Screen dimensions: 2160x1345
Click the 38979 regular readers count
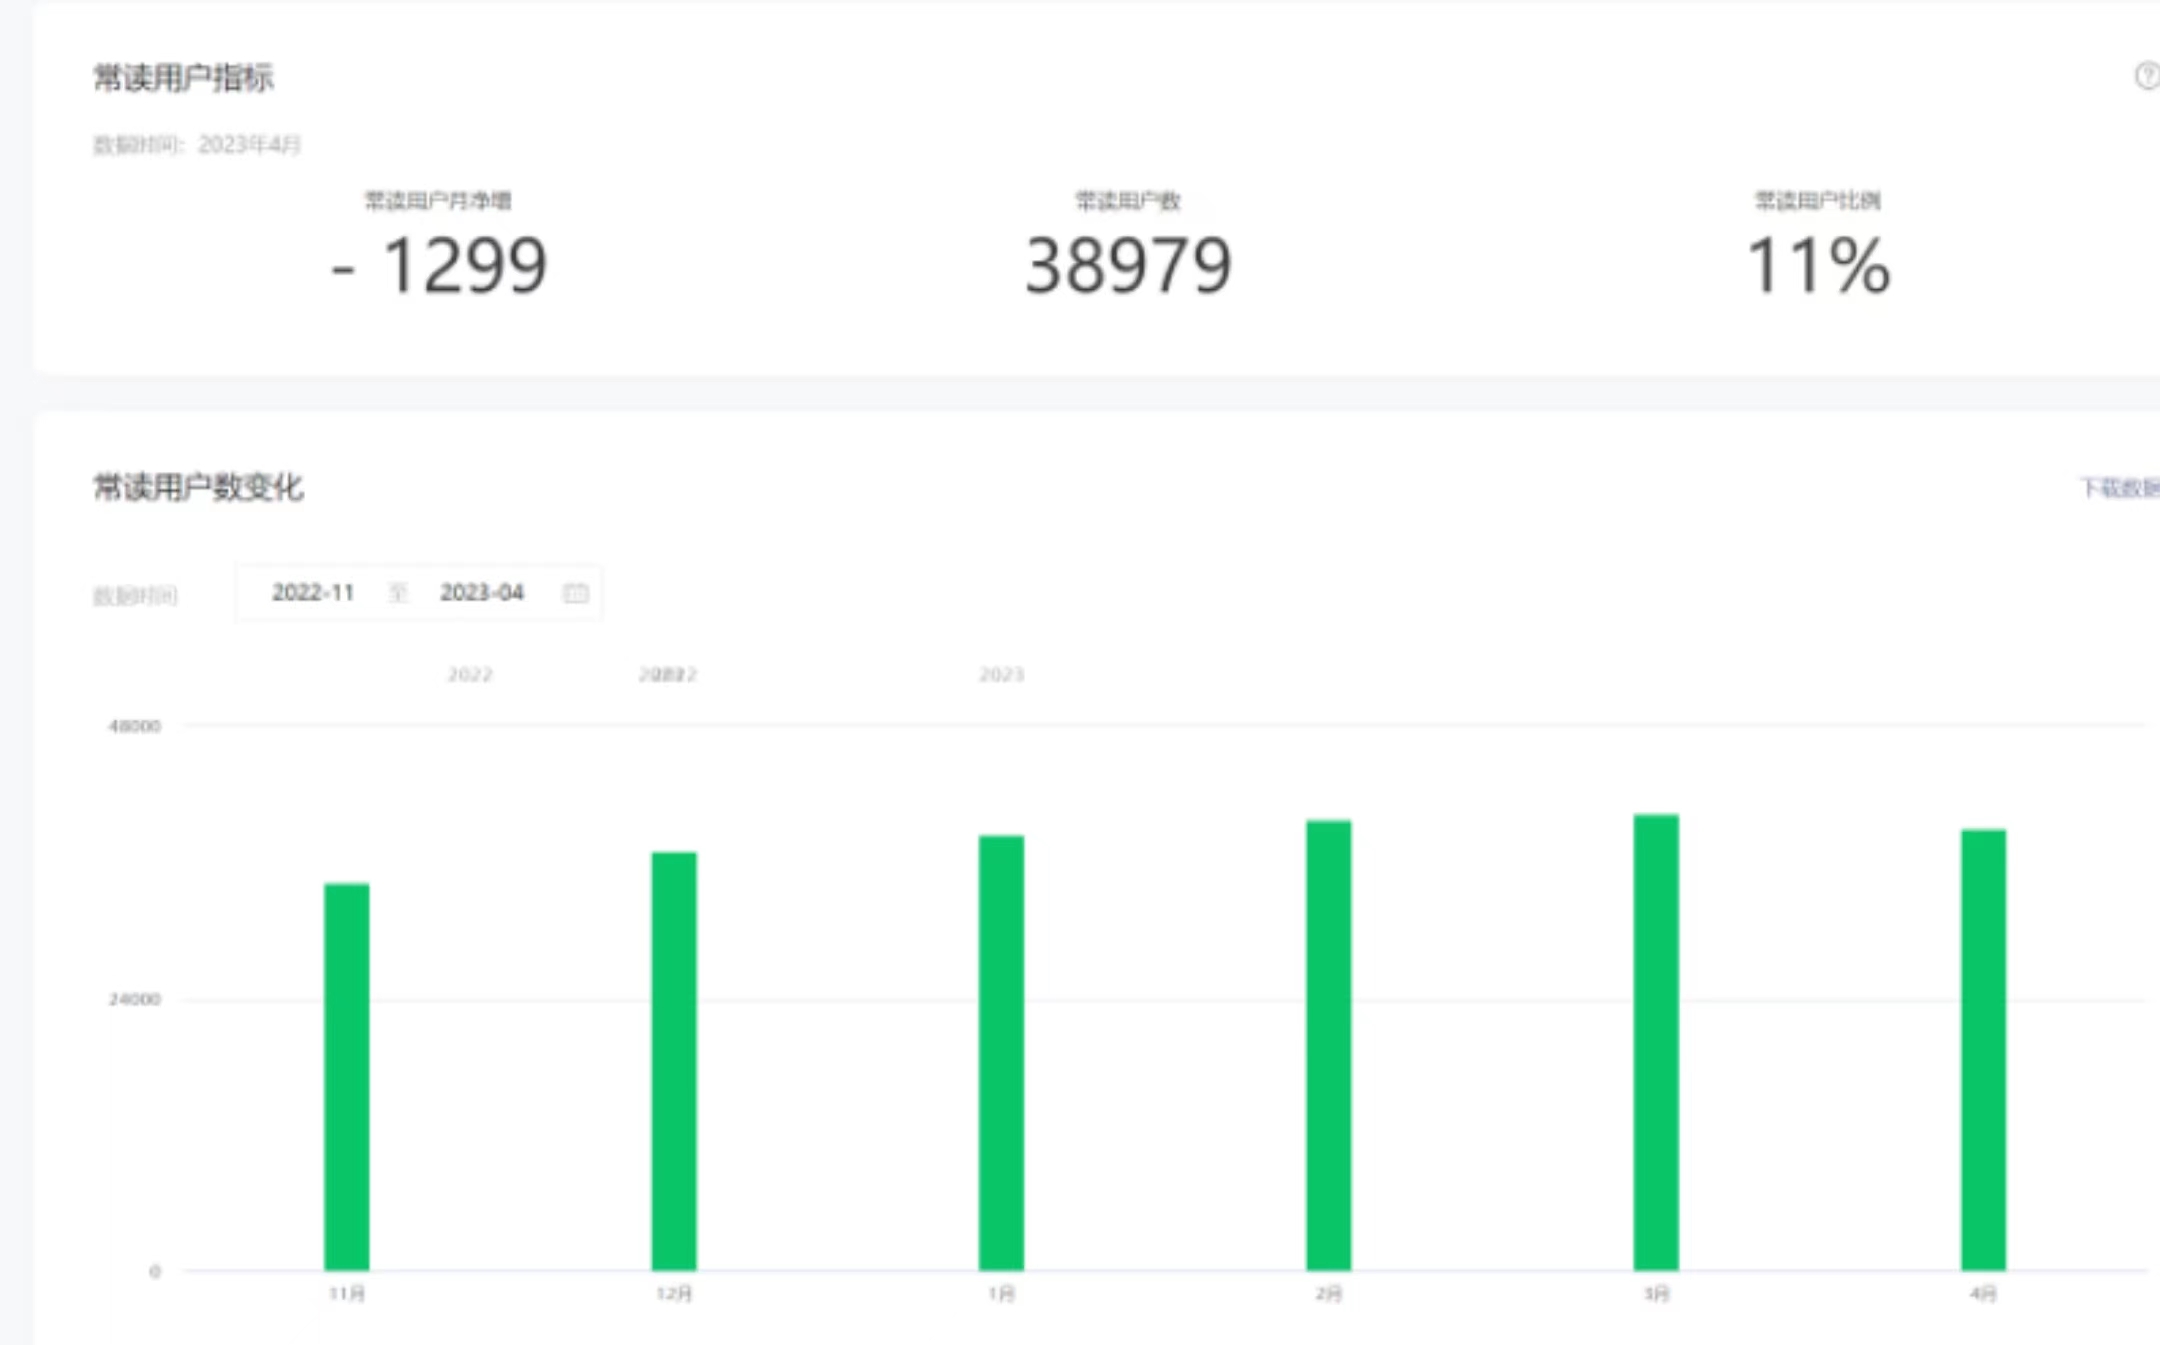click(x=1128, y=266)
